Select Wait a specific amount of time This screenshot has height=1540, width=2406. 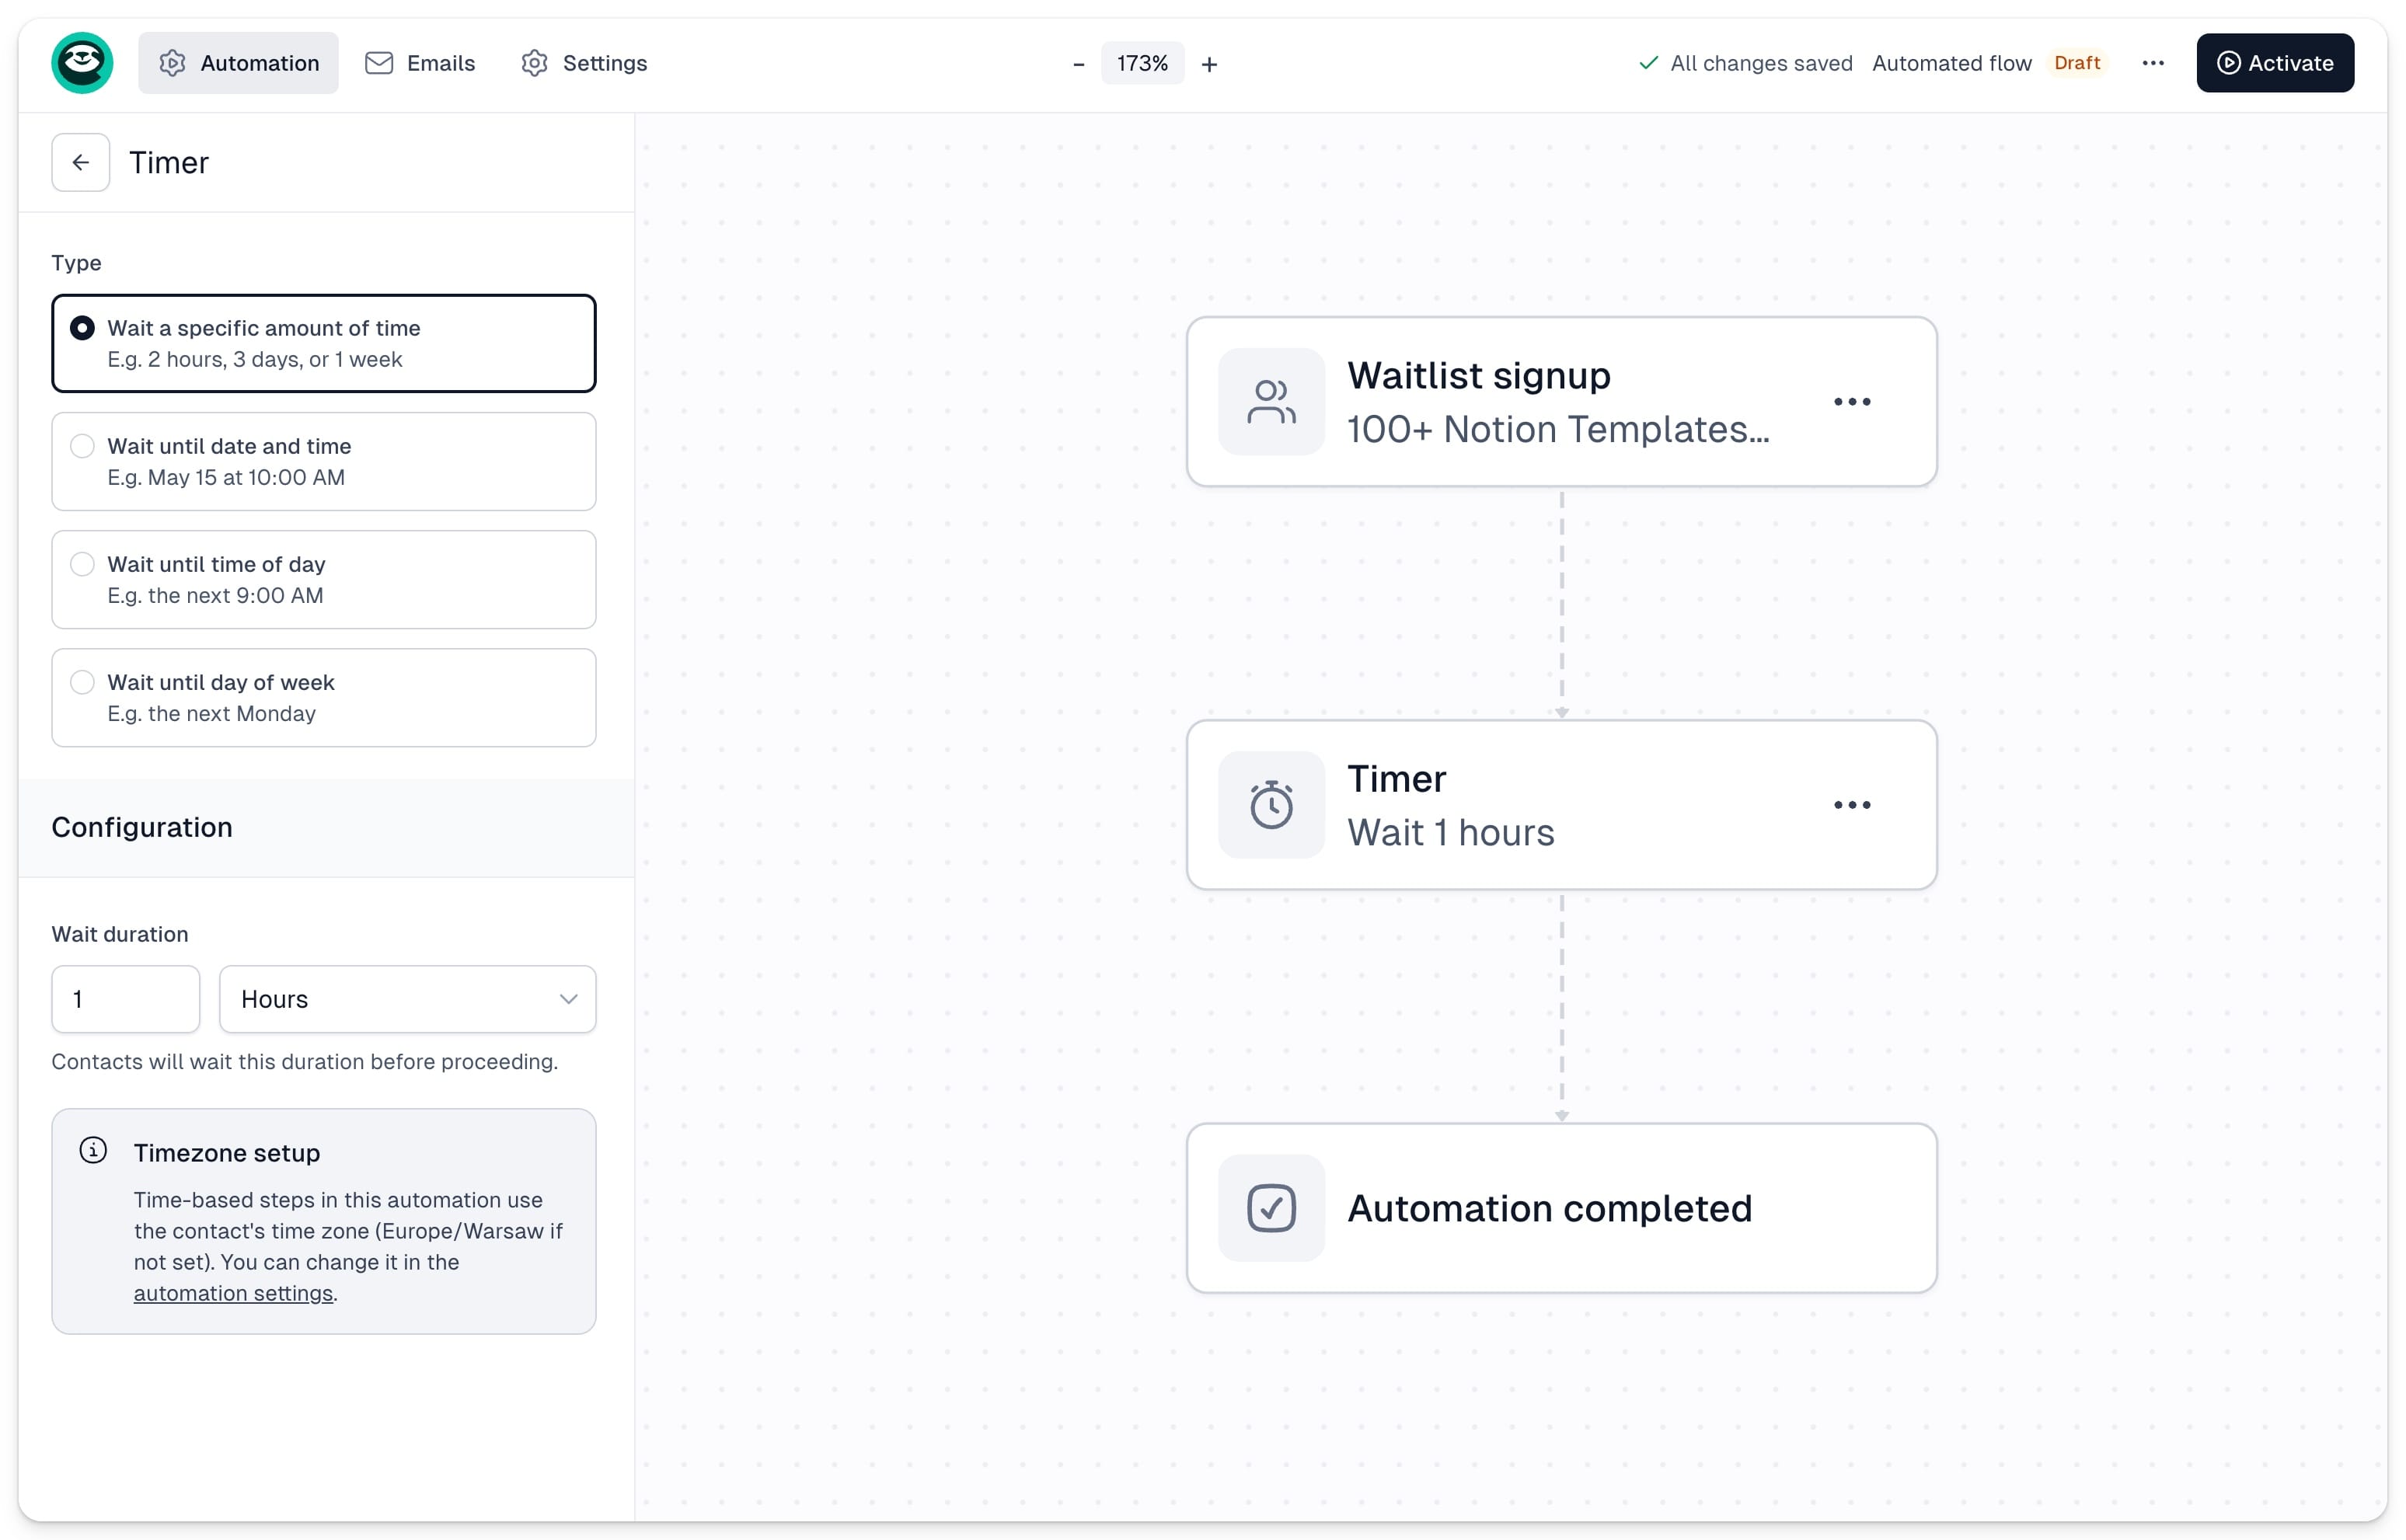pyautogui.click(x=324, y=343)
